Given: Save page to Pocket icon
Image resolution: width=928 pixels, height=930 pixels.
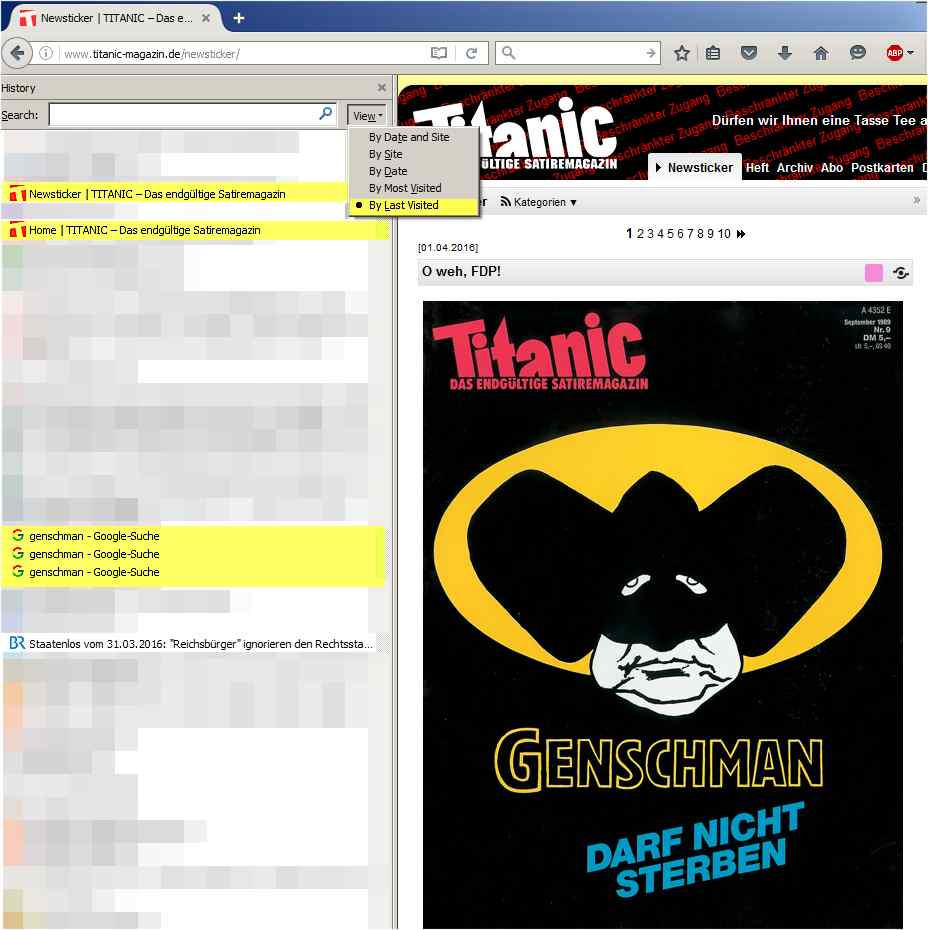Looking at the screenshot, I should pyautogui.click(x=749, y=53).
